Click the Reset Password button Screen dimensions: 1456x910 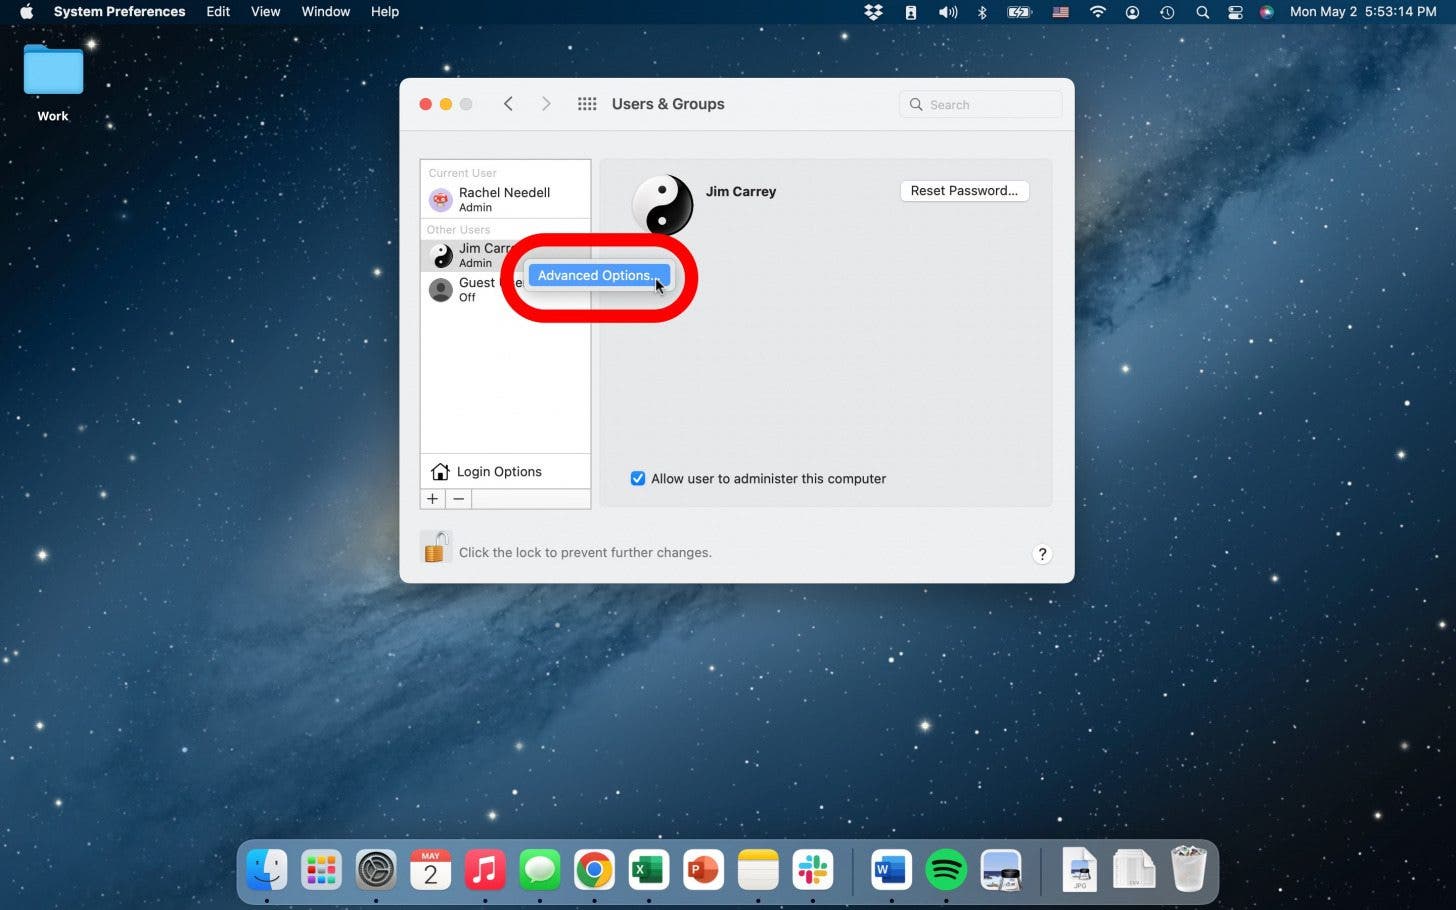point(964,191)
